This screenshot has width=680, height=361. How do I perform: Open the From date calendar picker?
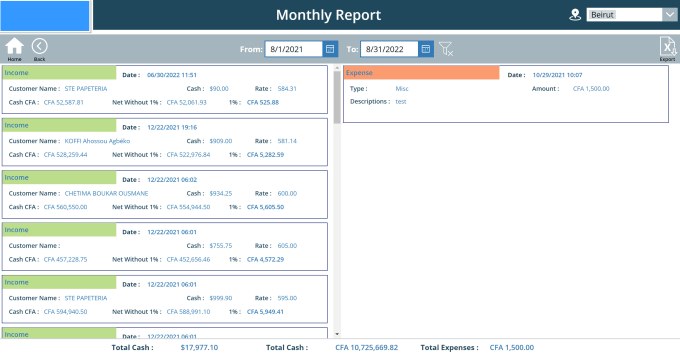[x=330, y=49]
